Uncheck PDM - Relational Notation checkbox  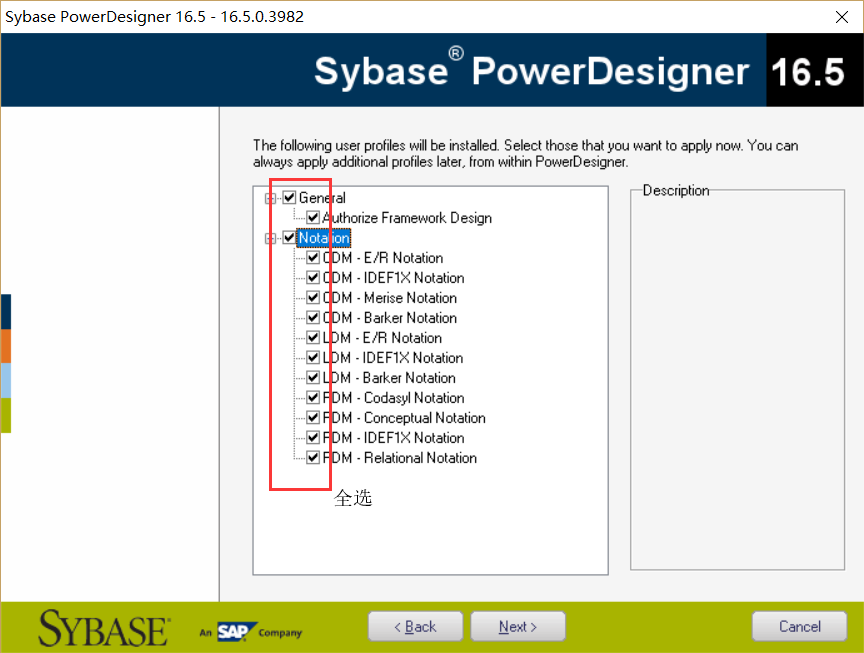pos(313,457)
